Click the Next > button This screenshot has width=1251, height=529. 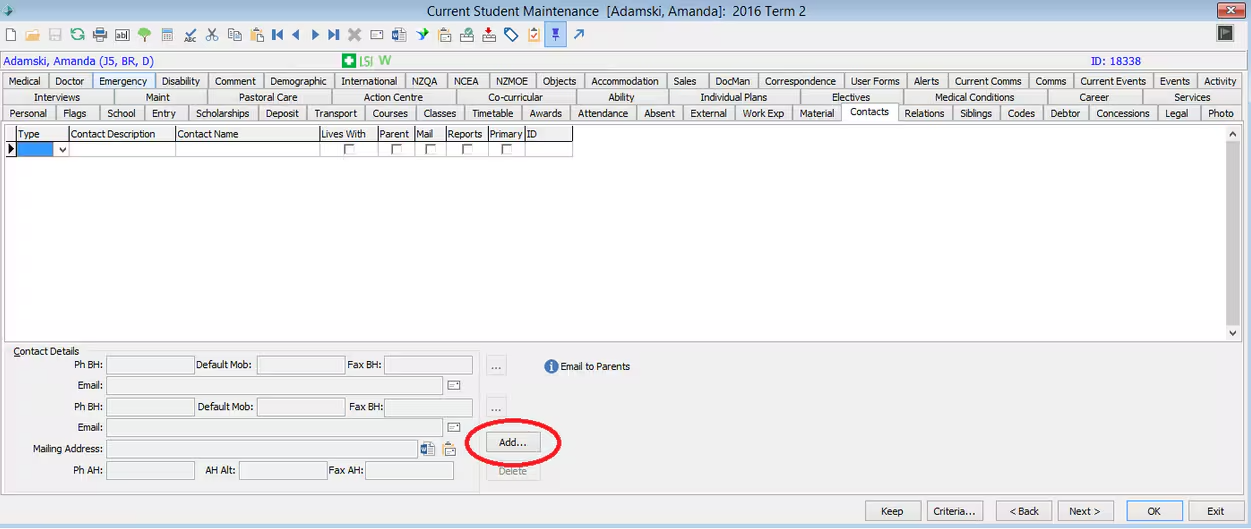click(1085, 511)
